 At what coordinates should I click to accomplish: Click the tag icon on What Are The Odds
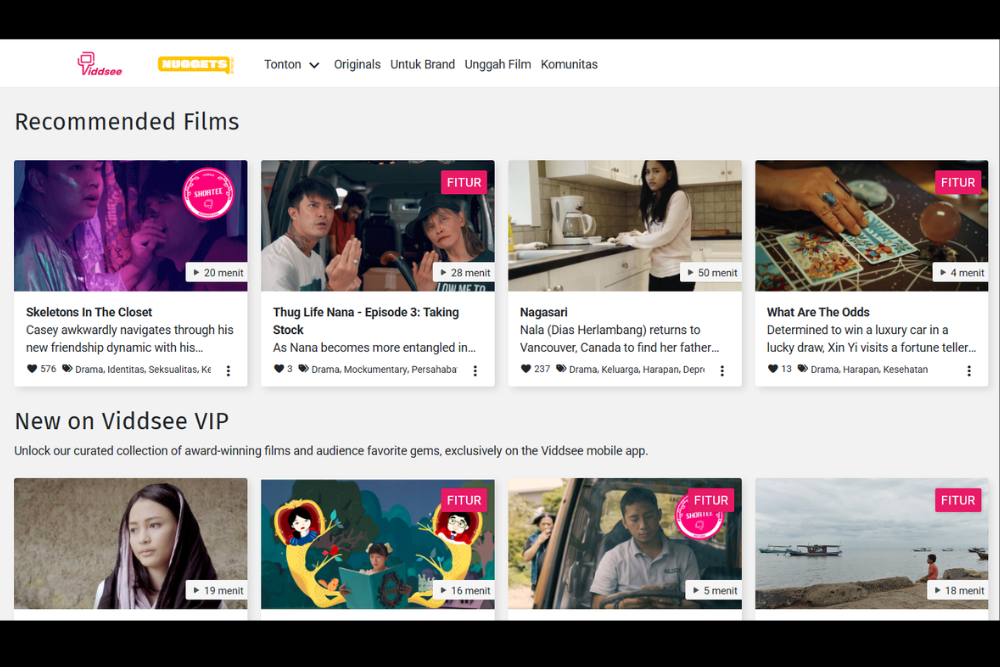click(803, 369)
